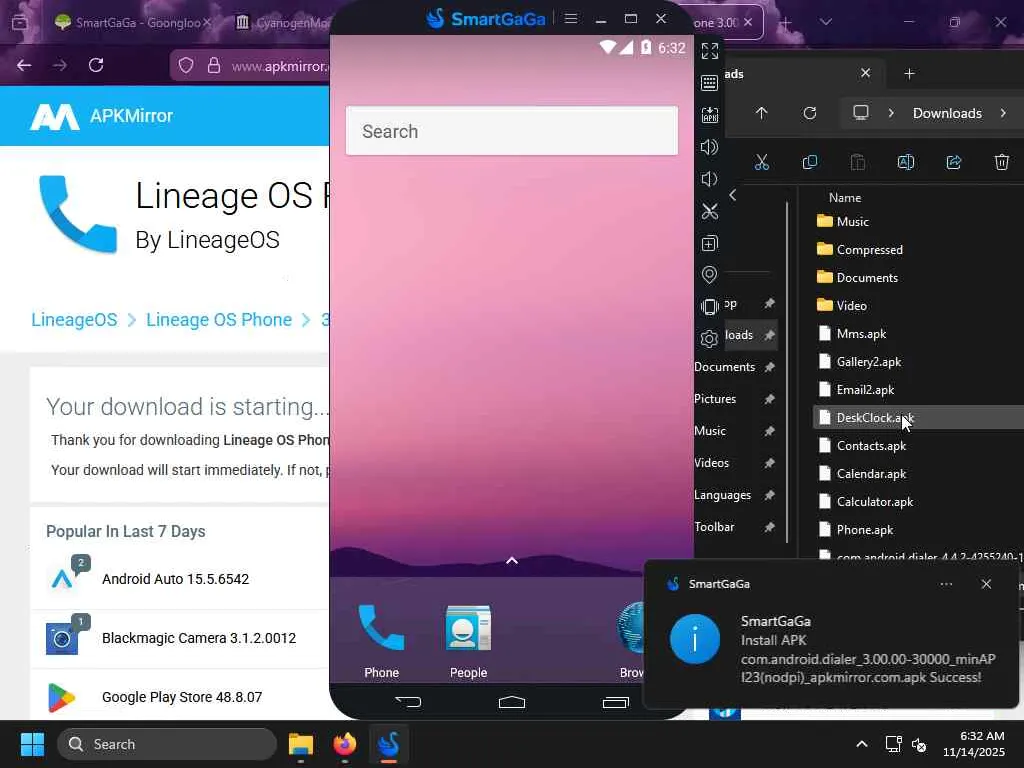Open Windows Start menu
The image size is (1024, 768).
point(32,744)
